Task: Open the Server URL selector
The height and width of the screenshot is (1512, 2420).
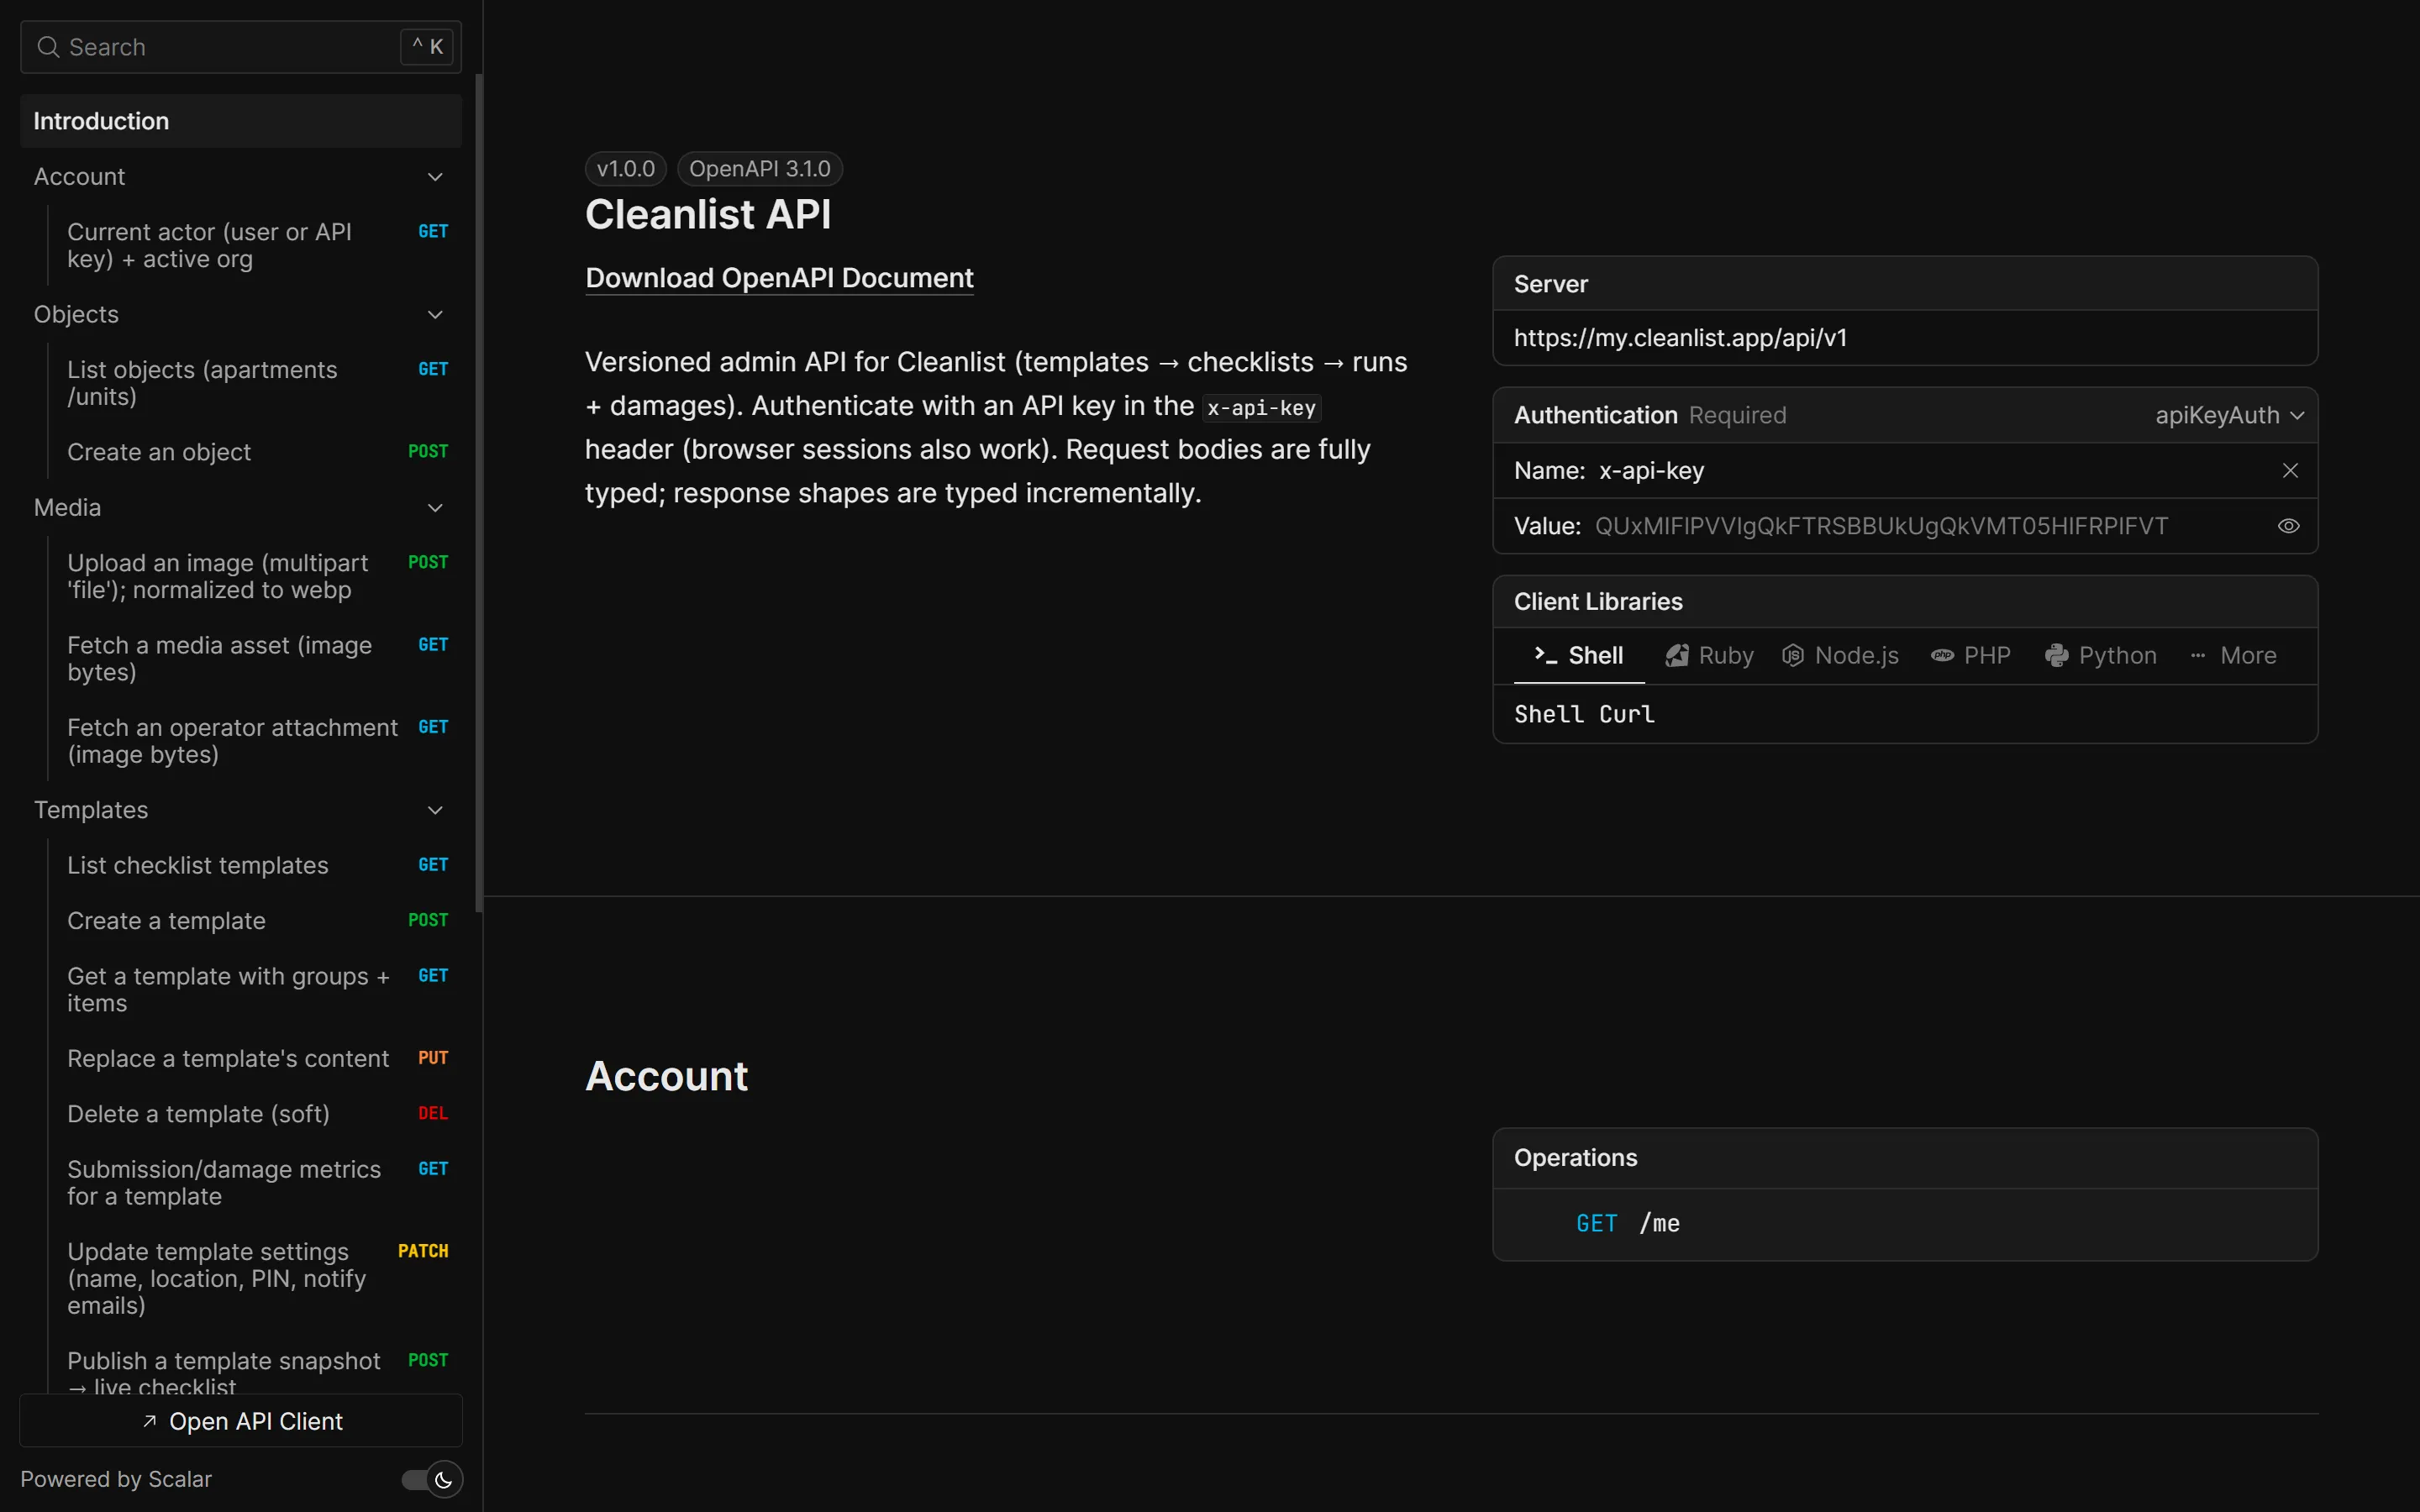Action: pyautogui.click(x=1904, y=338)
